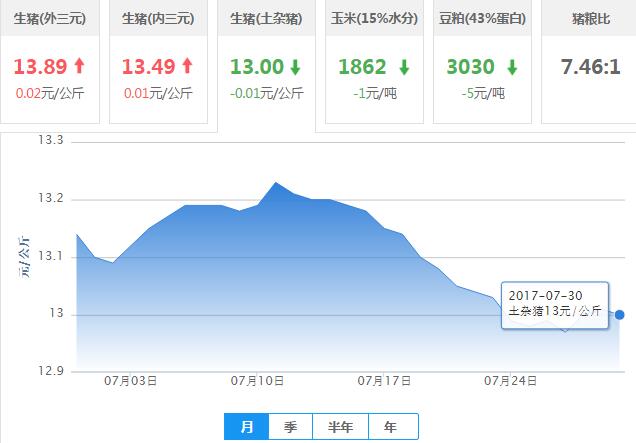Open the 玉米(15%水分) corn price tab

[375, 18]
